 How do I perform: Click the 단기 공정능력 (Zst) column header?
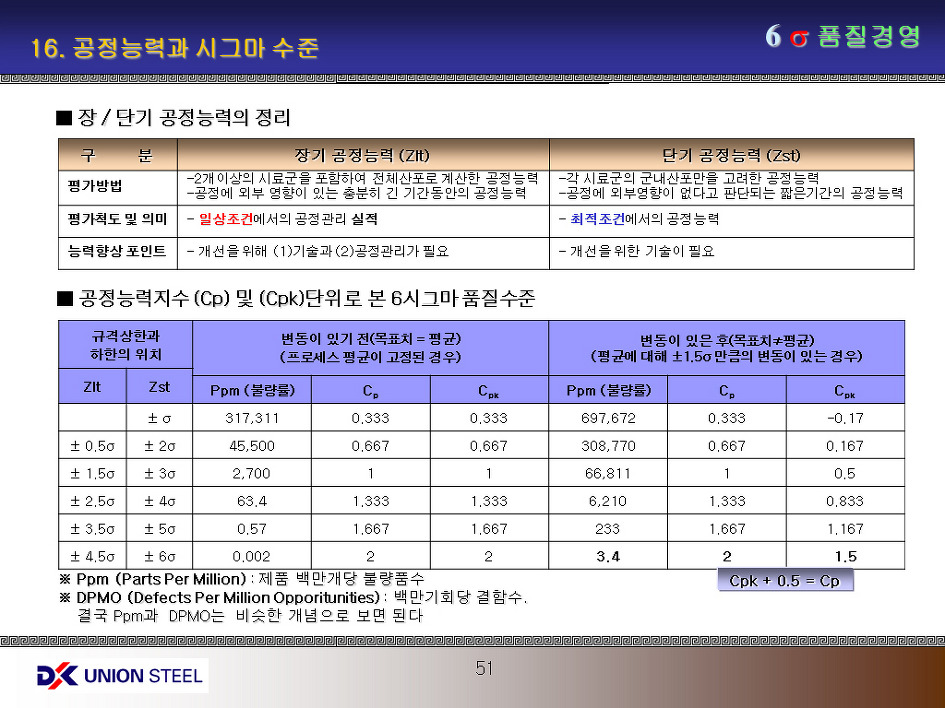[731, 154]
